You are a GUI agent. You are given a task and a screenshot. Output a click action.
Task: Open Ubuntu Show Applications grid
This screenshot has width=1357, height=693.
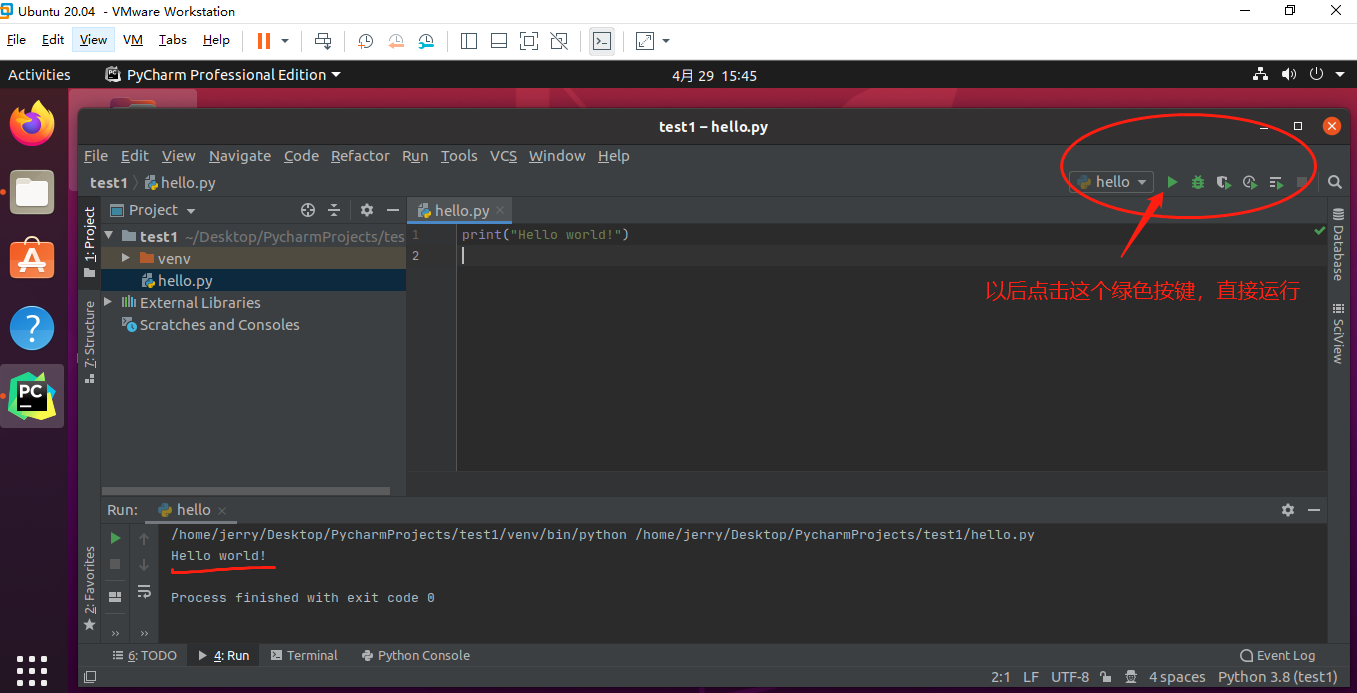32,670
